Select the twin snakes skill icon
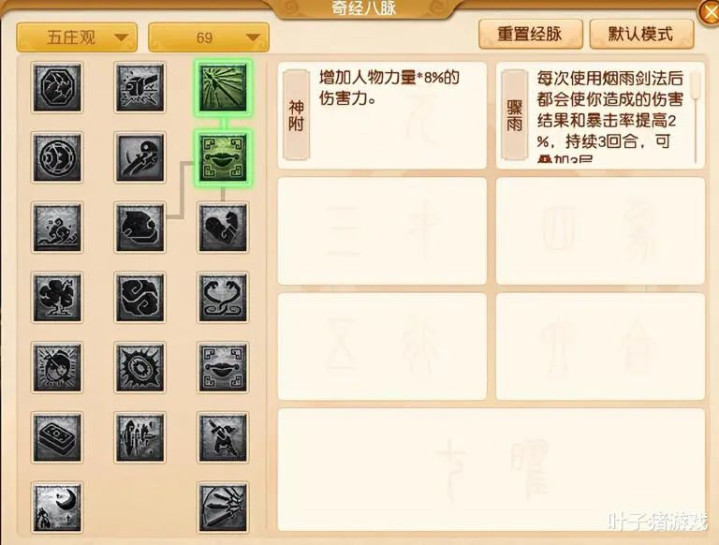 (x=223, y=297)
